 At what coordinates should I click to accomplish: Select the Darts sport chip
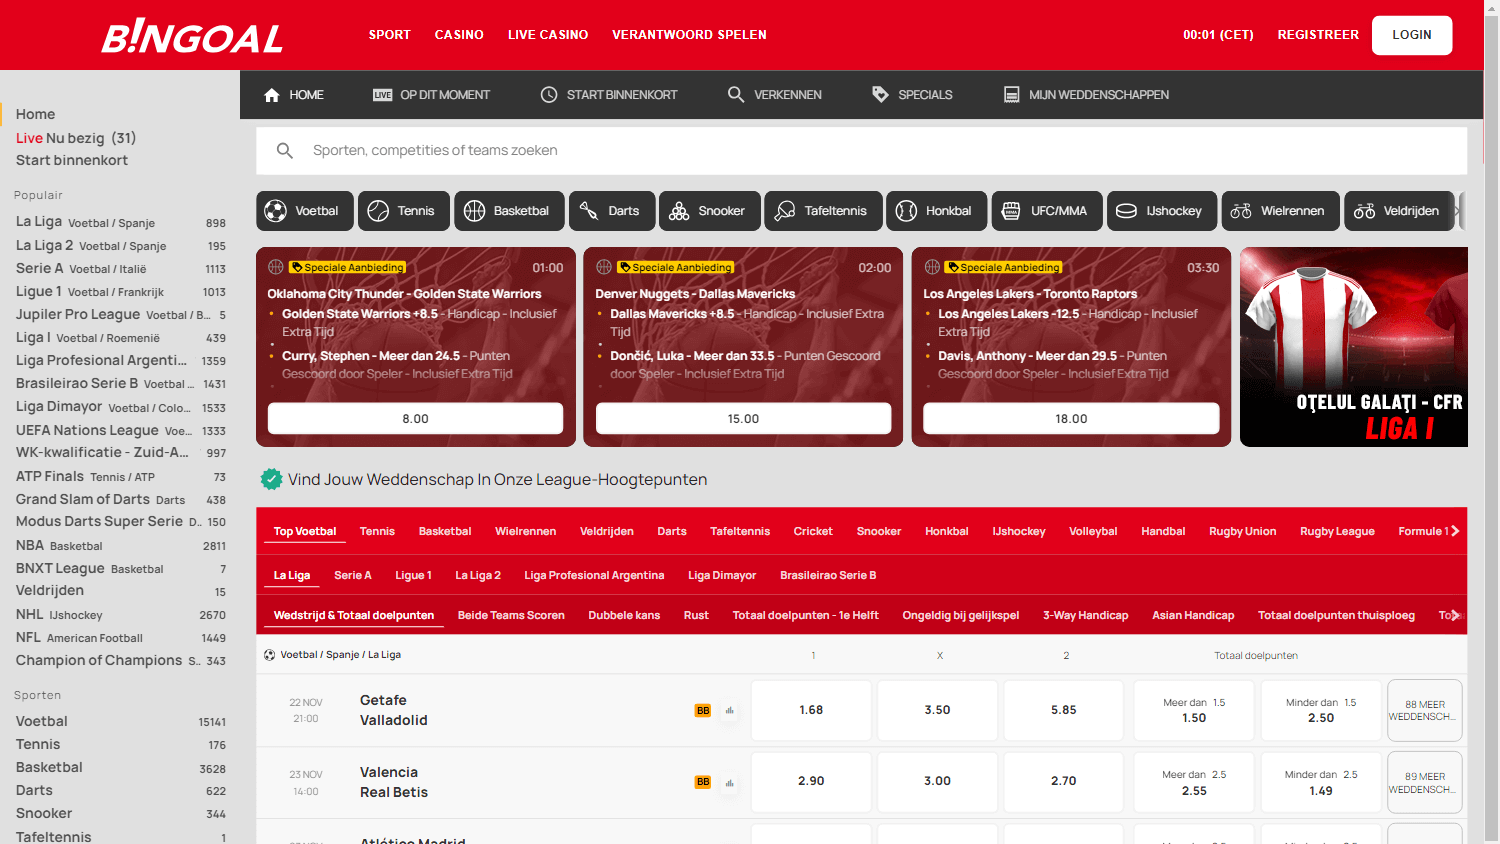[612, 211]
